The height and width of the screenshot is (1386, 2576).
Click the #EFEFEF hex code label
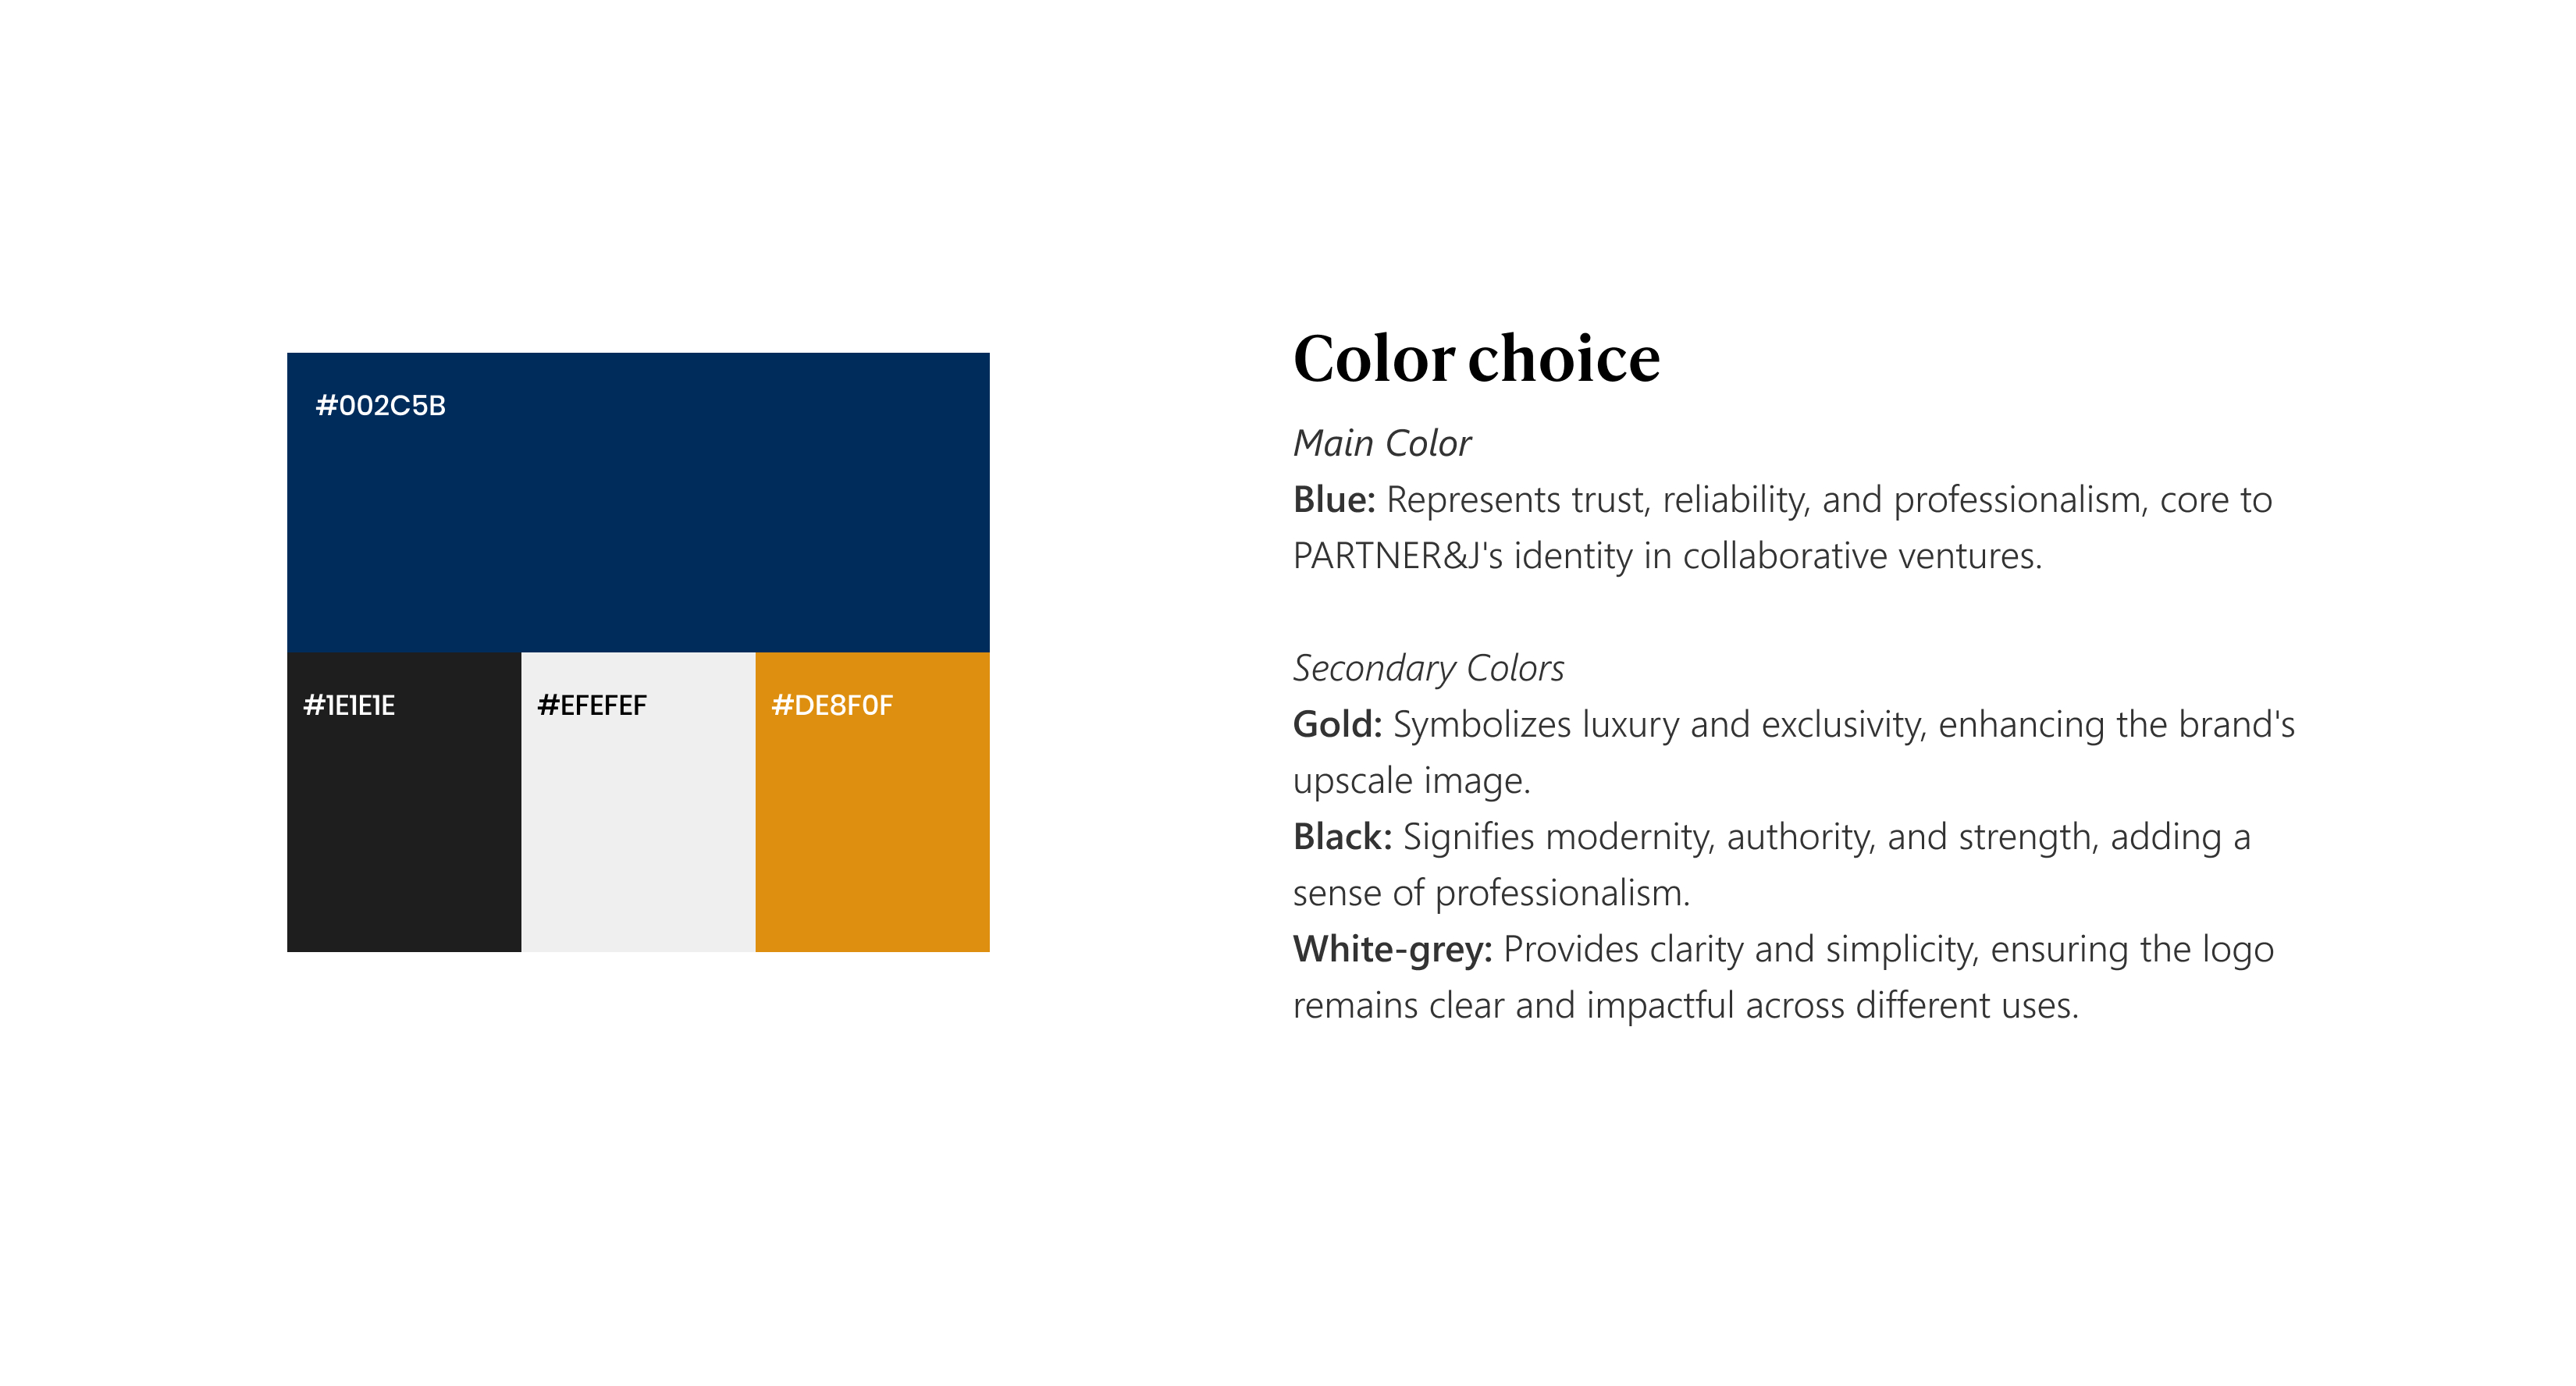pyautogui.click(x=592, y=705)
